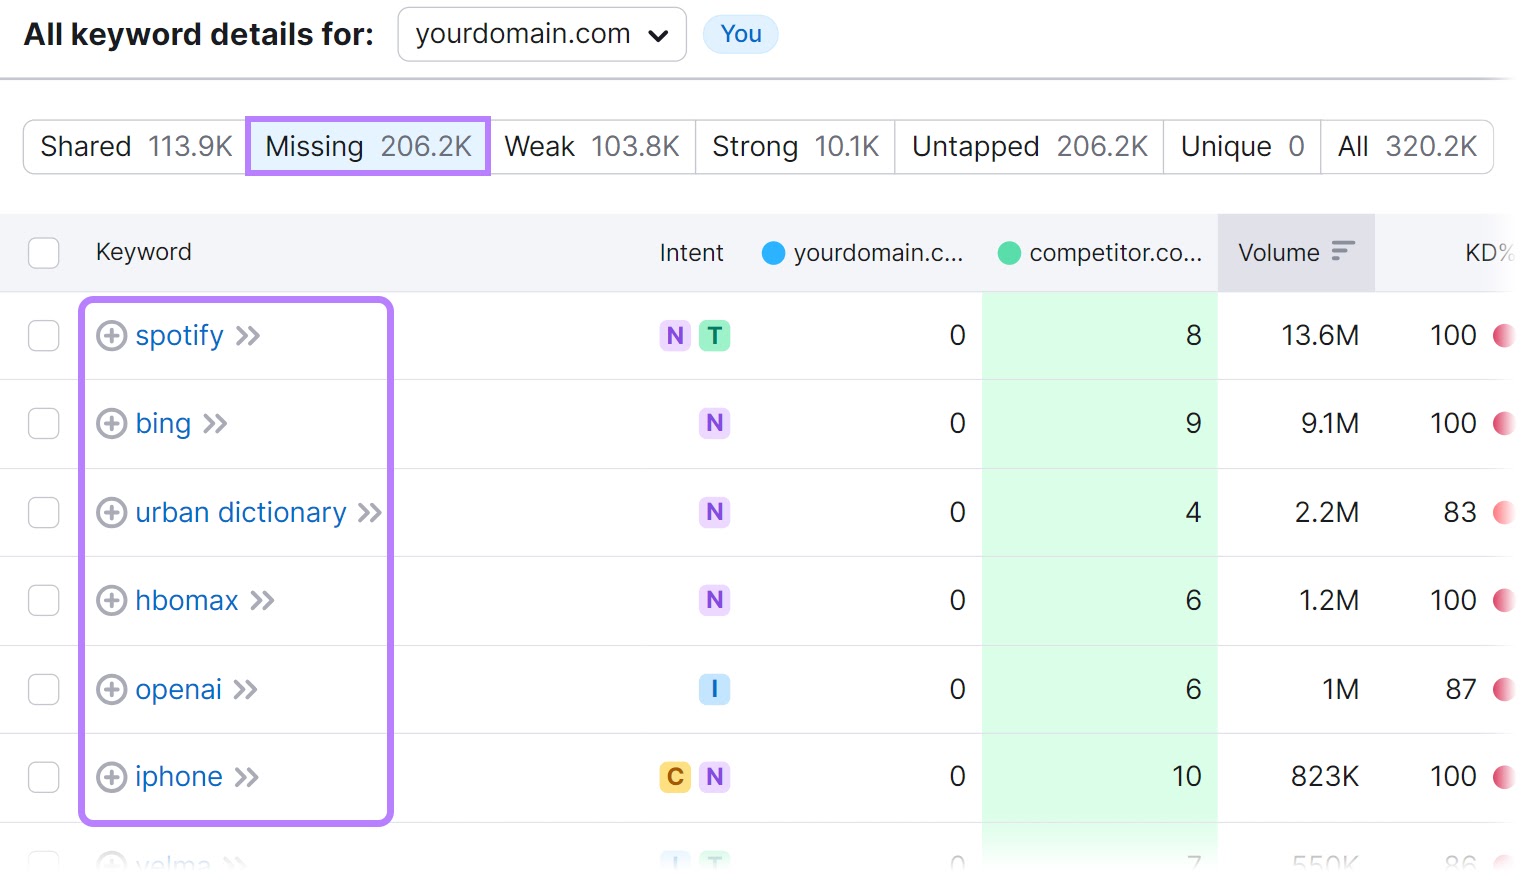
Task: Click the 1M volume for openai
Action: pos(1341,690)
